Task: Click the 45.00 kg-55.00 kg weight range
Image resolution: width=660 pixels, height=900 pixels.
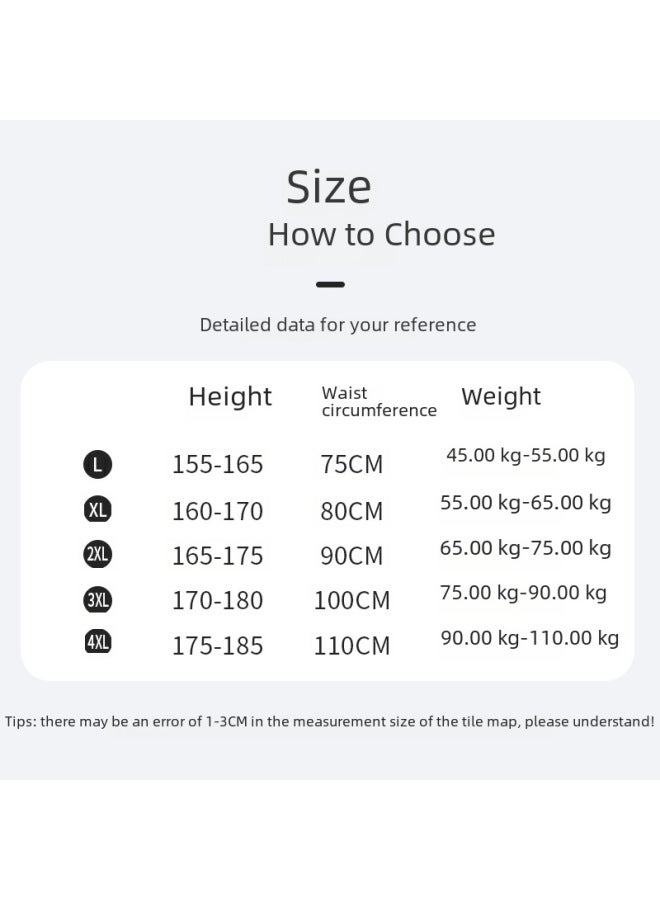Action: [525, 456]
